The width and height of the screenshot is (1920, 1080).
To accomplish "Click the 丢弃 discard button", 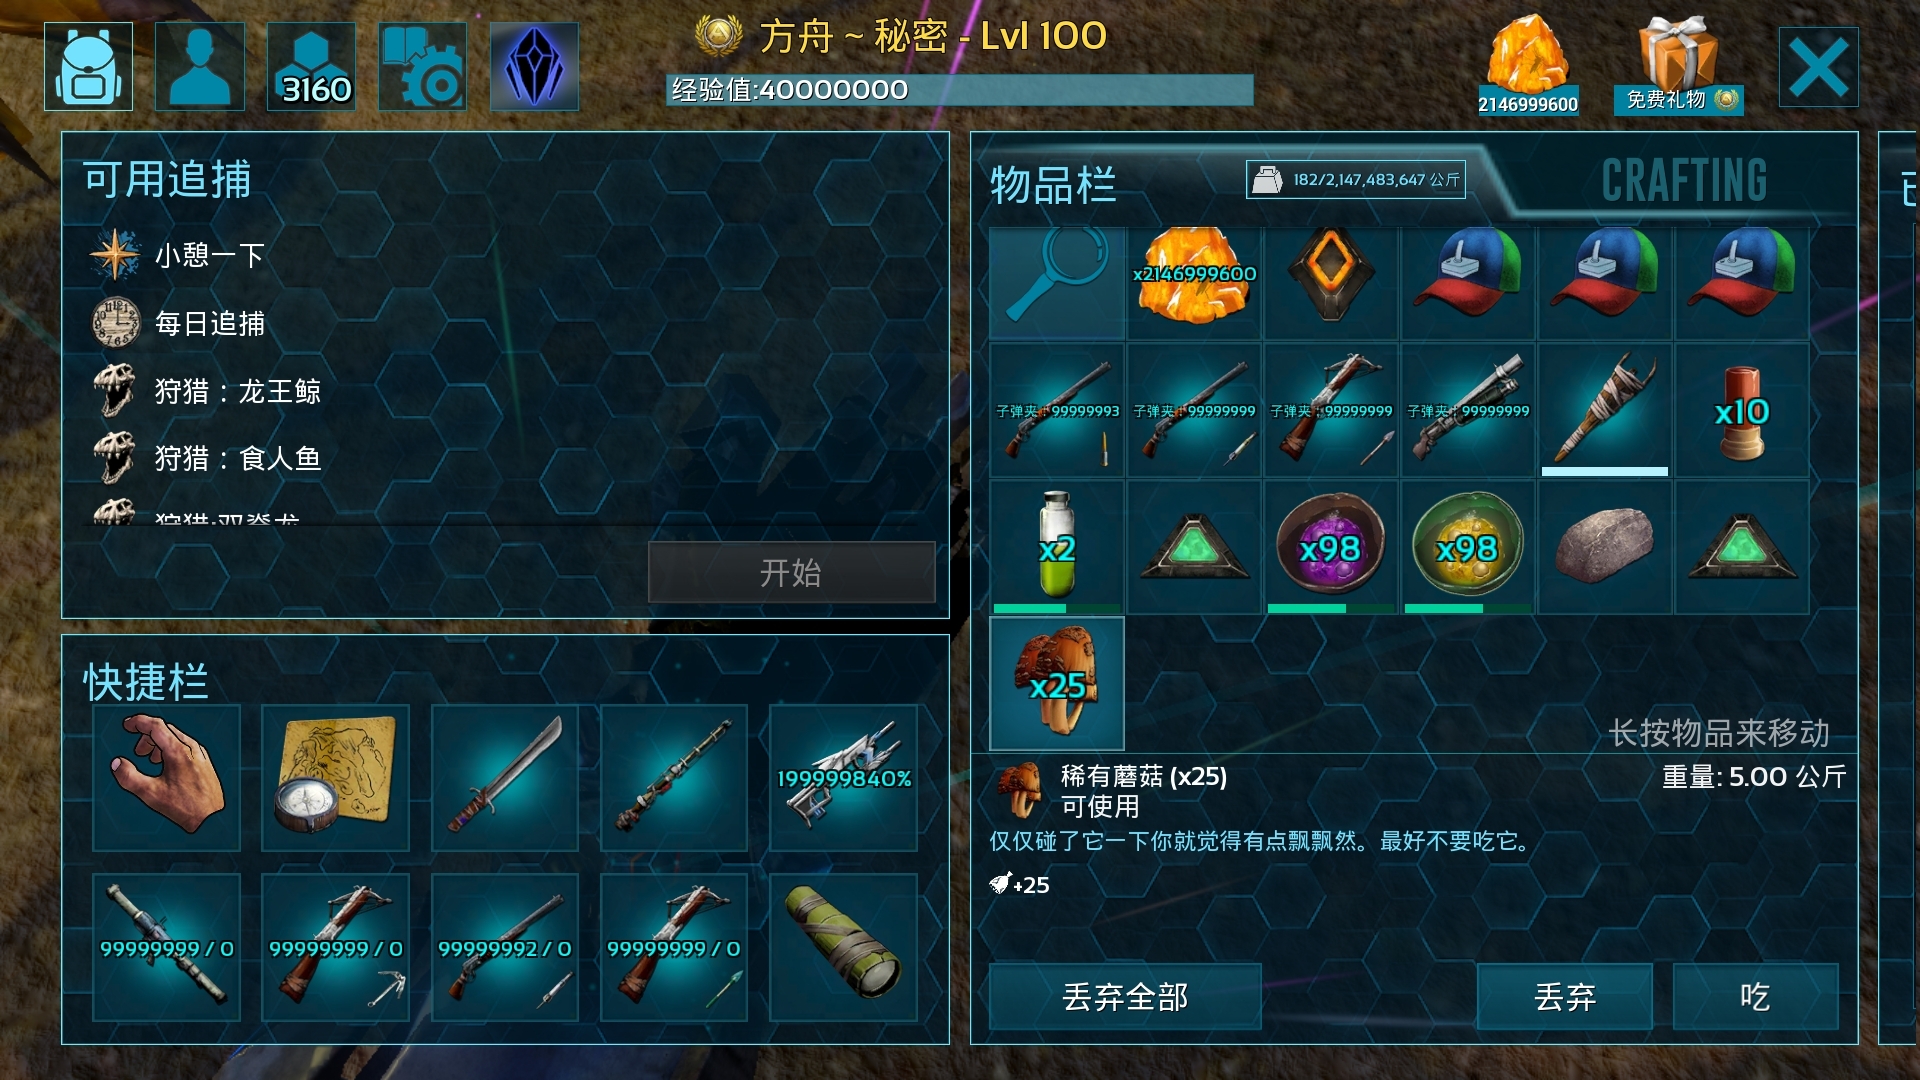I will (1564, 997).
